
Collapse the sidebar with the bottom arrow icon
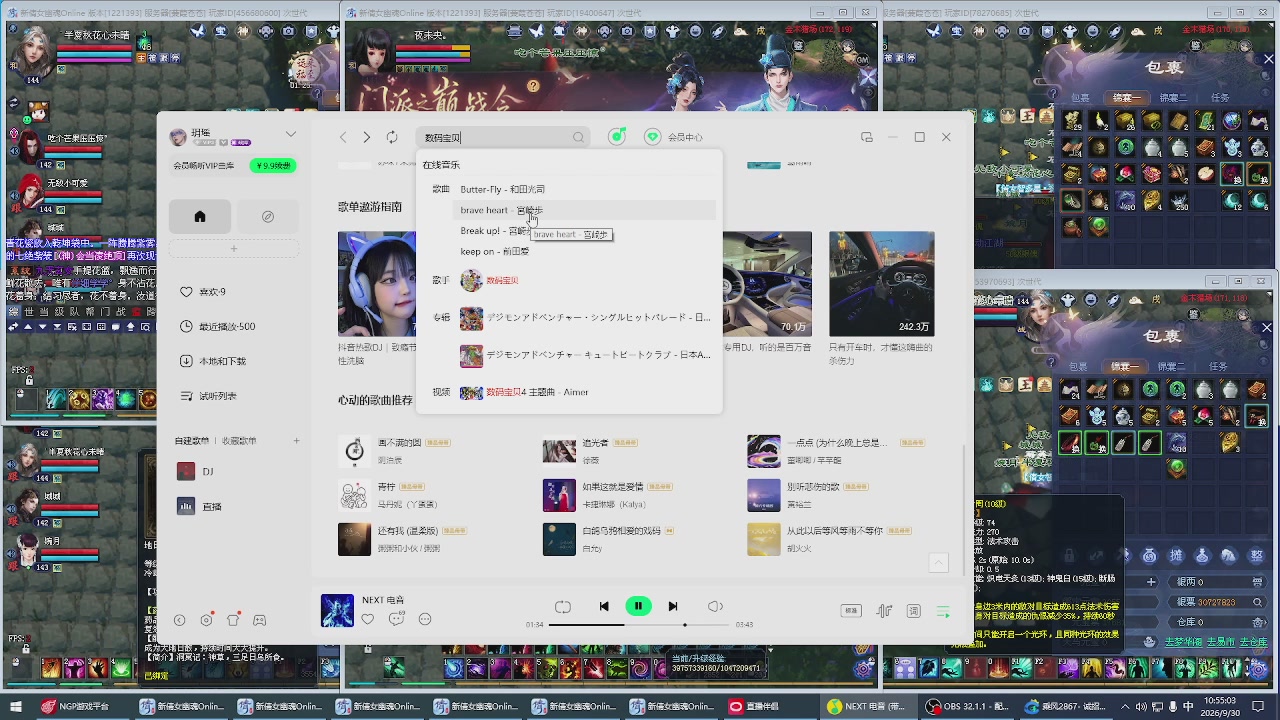(x=180, y=620)
